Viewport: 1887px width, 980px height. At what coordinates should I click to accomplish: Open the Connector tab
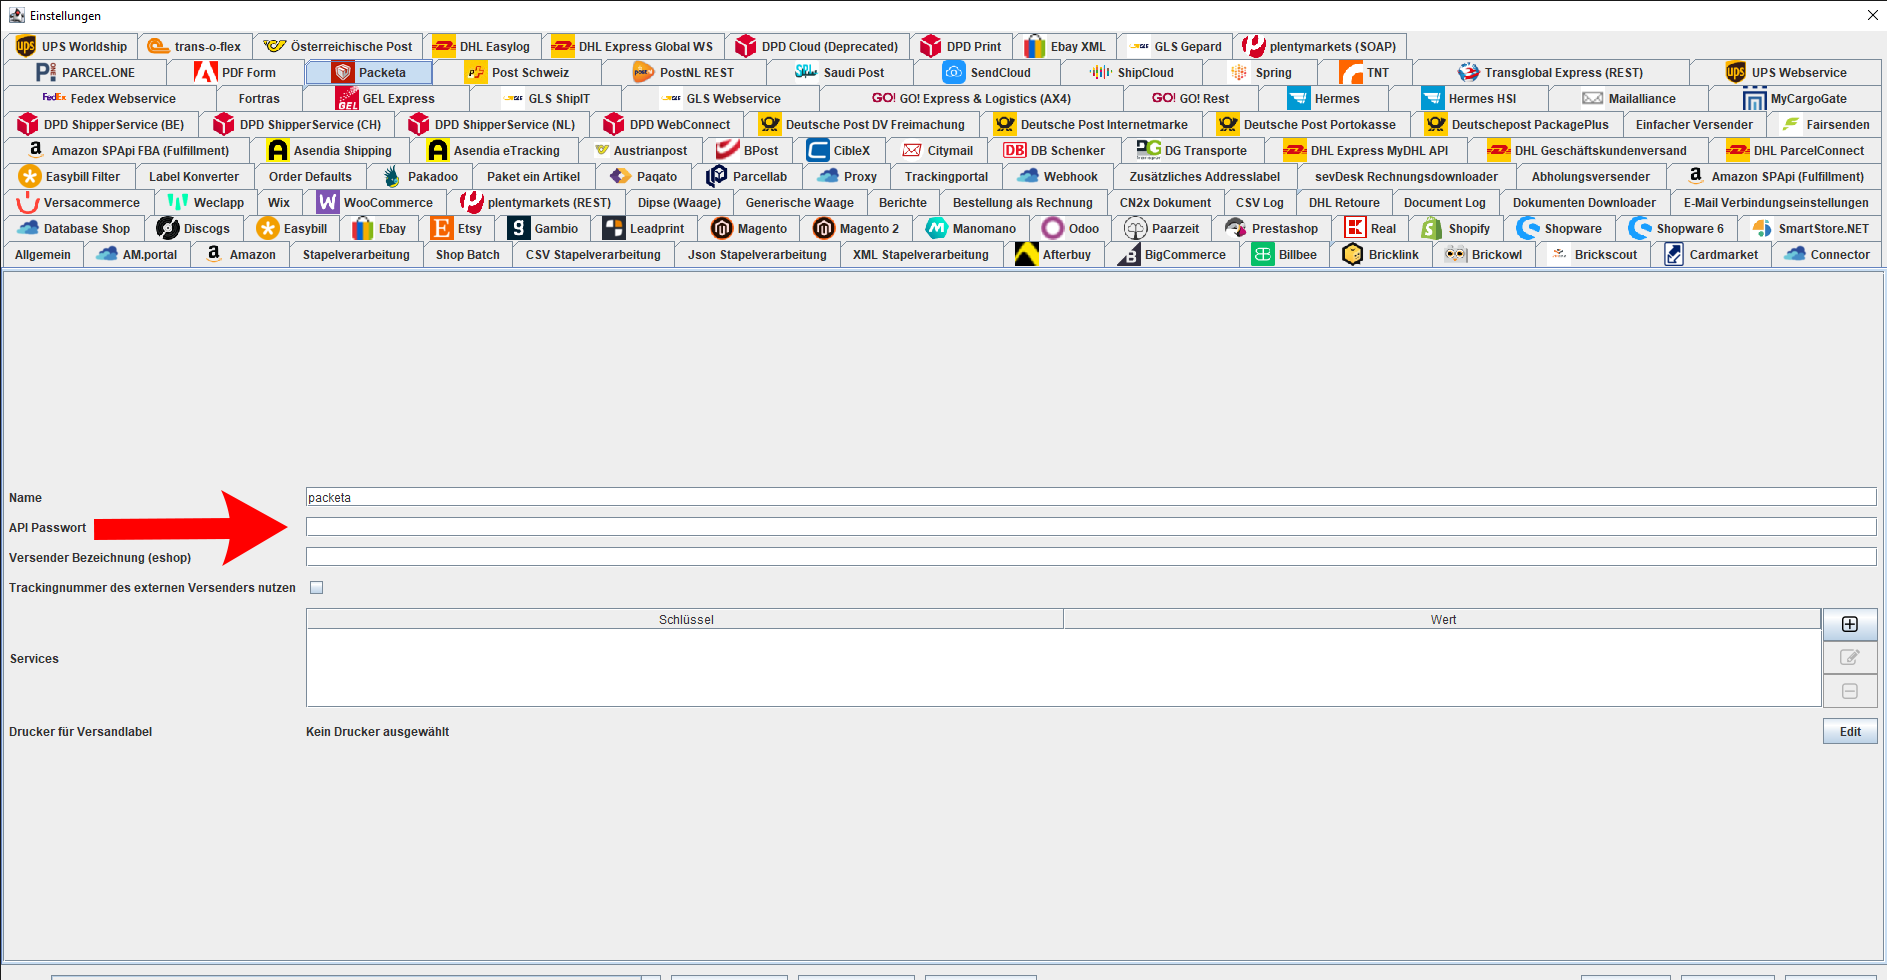(1827, 254)
